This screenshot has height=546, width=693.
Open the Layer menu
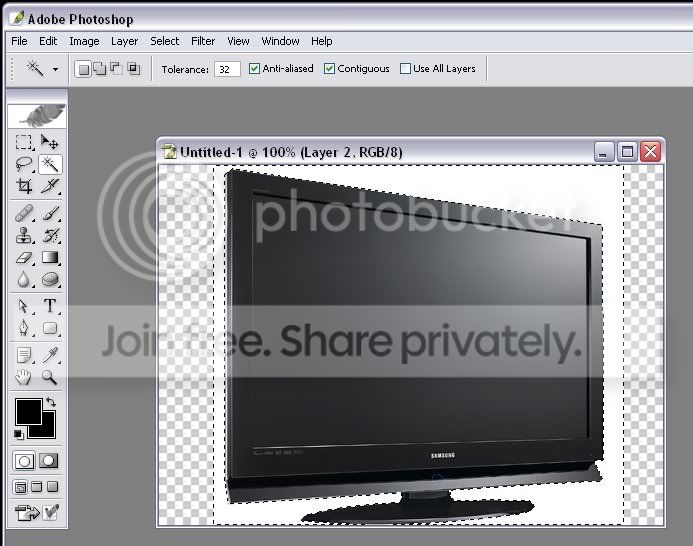124,41
